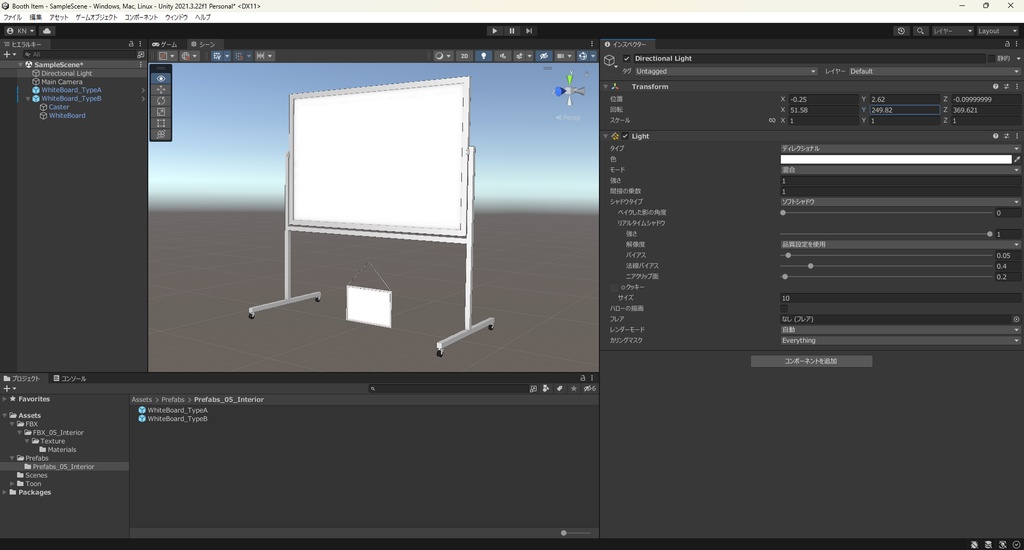Toggle 2D view mode in Scene
This screenshot has height=550, width=1024.
464,56
